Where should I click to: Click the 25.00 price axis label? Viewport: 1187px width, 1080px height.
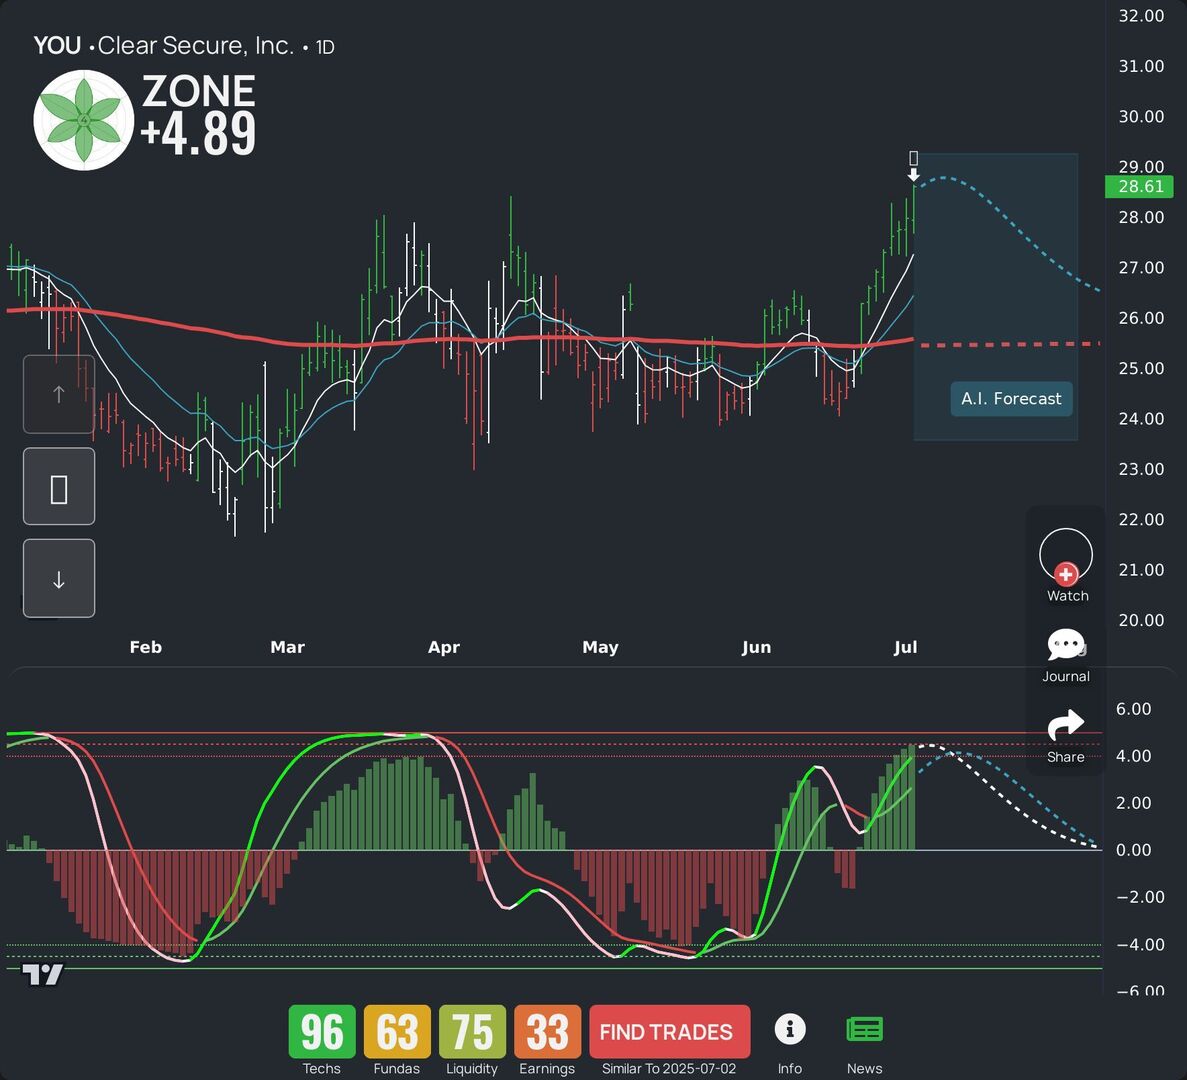(1142, 369)
